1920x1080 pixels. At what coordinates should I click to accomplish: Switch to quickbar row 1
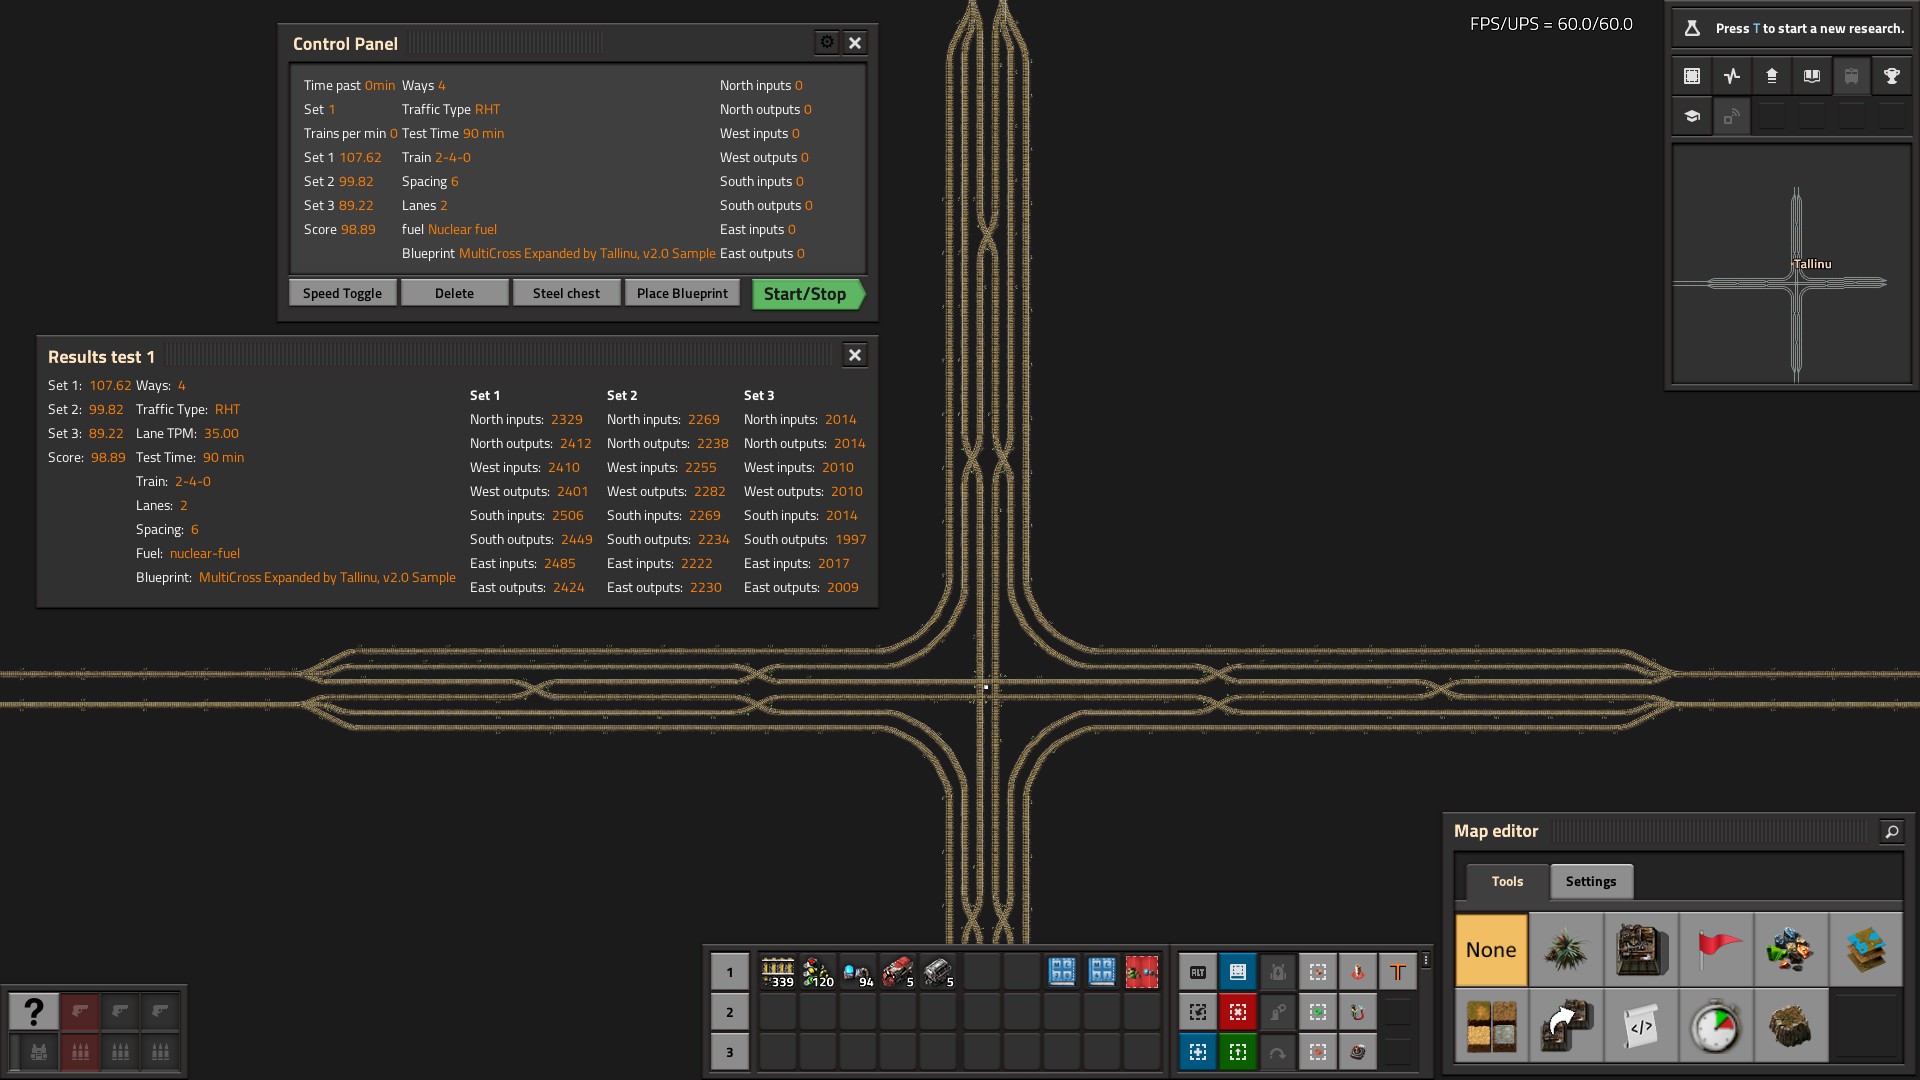(x=730, y=972)
